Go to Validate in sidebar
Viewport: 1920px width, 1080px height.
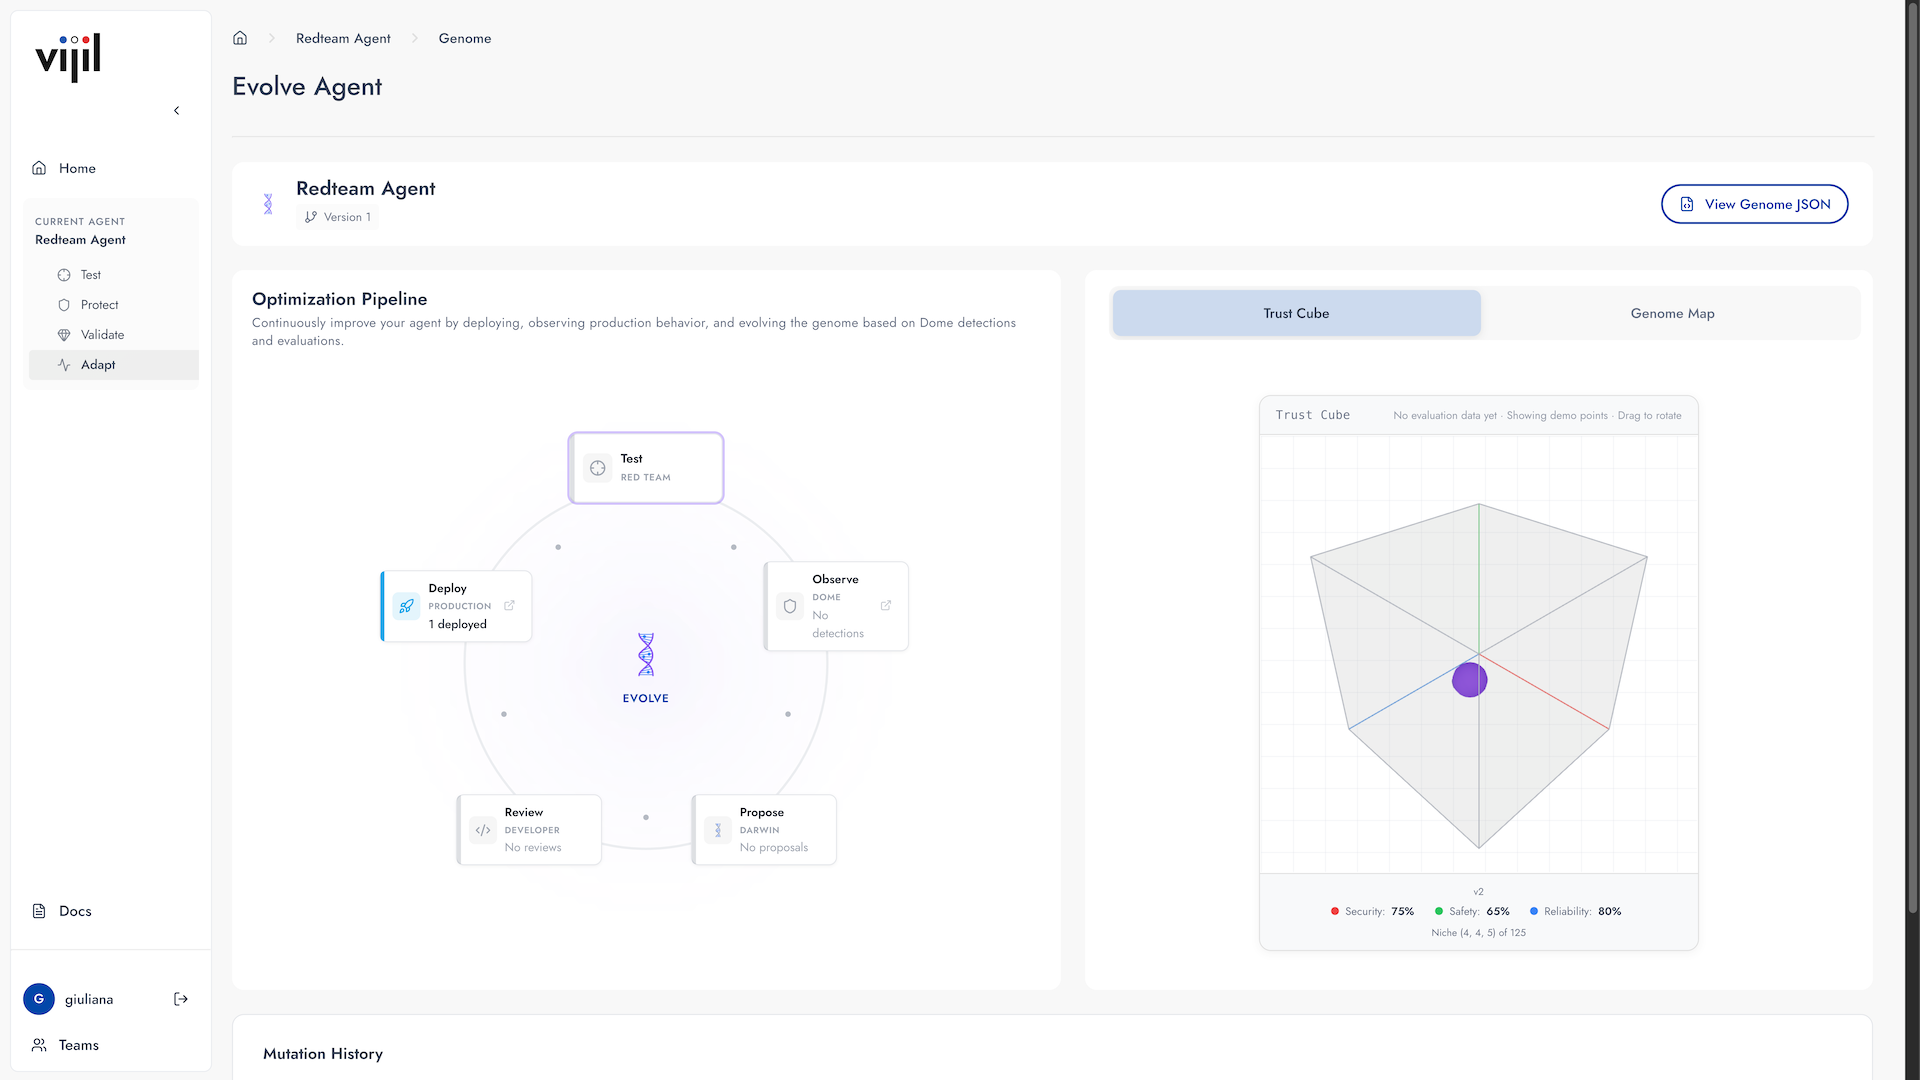[x=102, y=335]
